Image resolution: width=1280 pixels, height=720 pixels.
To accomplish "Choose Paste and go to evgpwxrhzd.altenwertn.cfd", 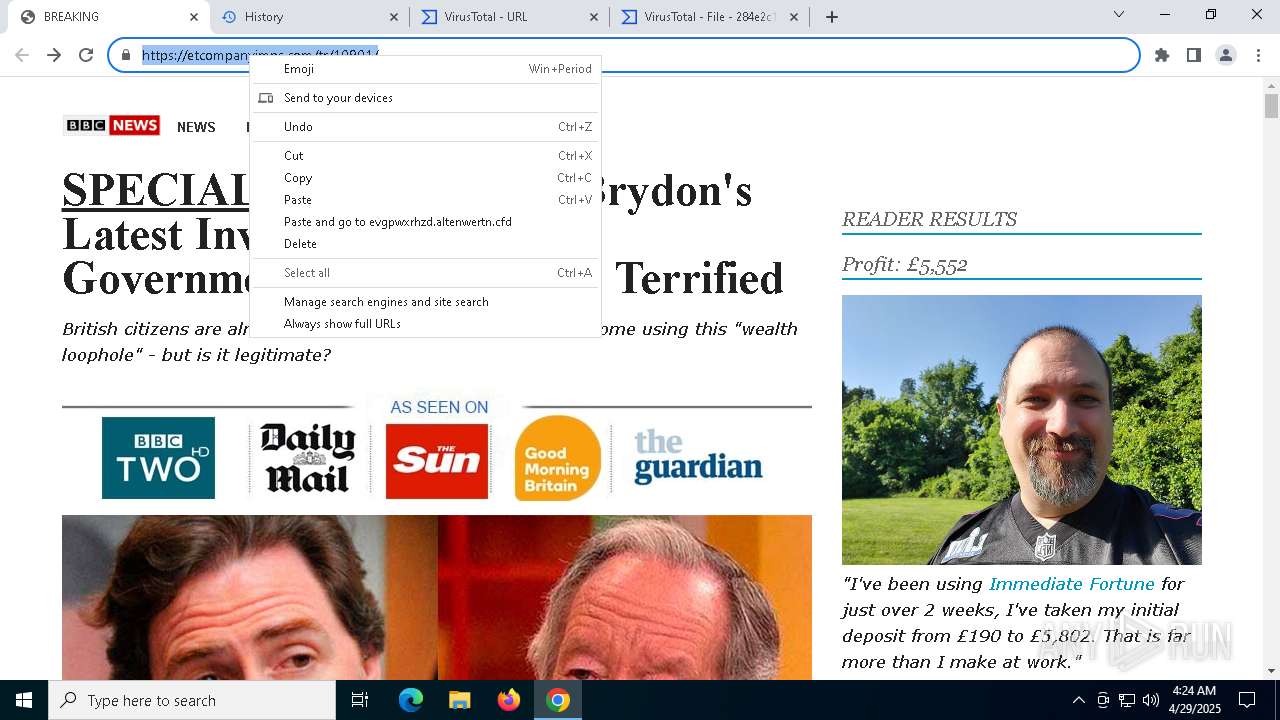I will (425, 222).
